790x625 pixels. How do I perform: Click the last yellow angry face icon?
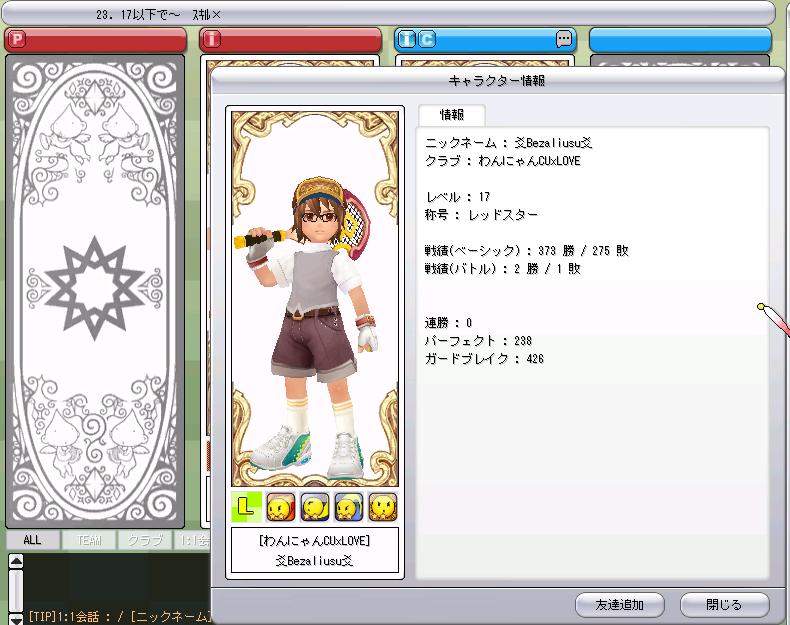click(x=383, y=507)
